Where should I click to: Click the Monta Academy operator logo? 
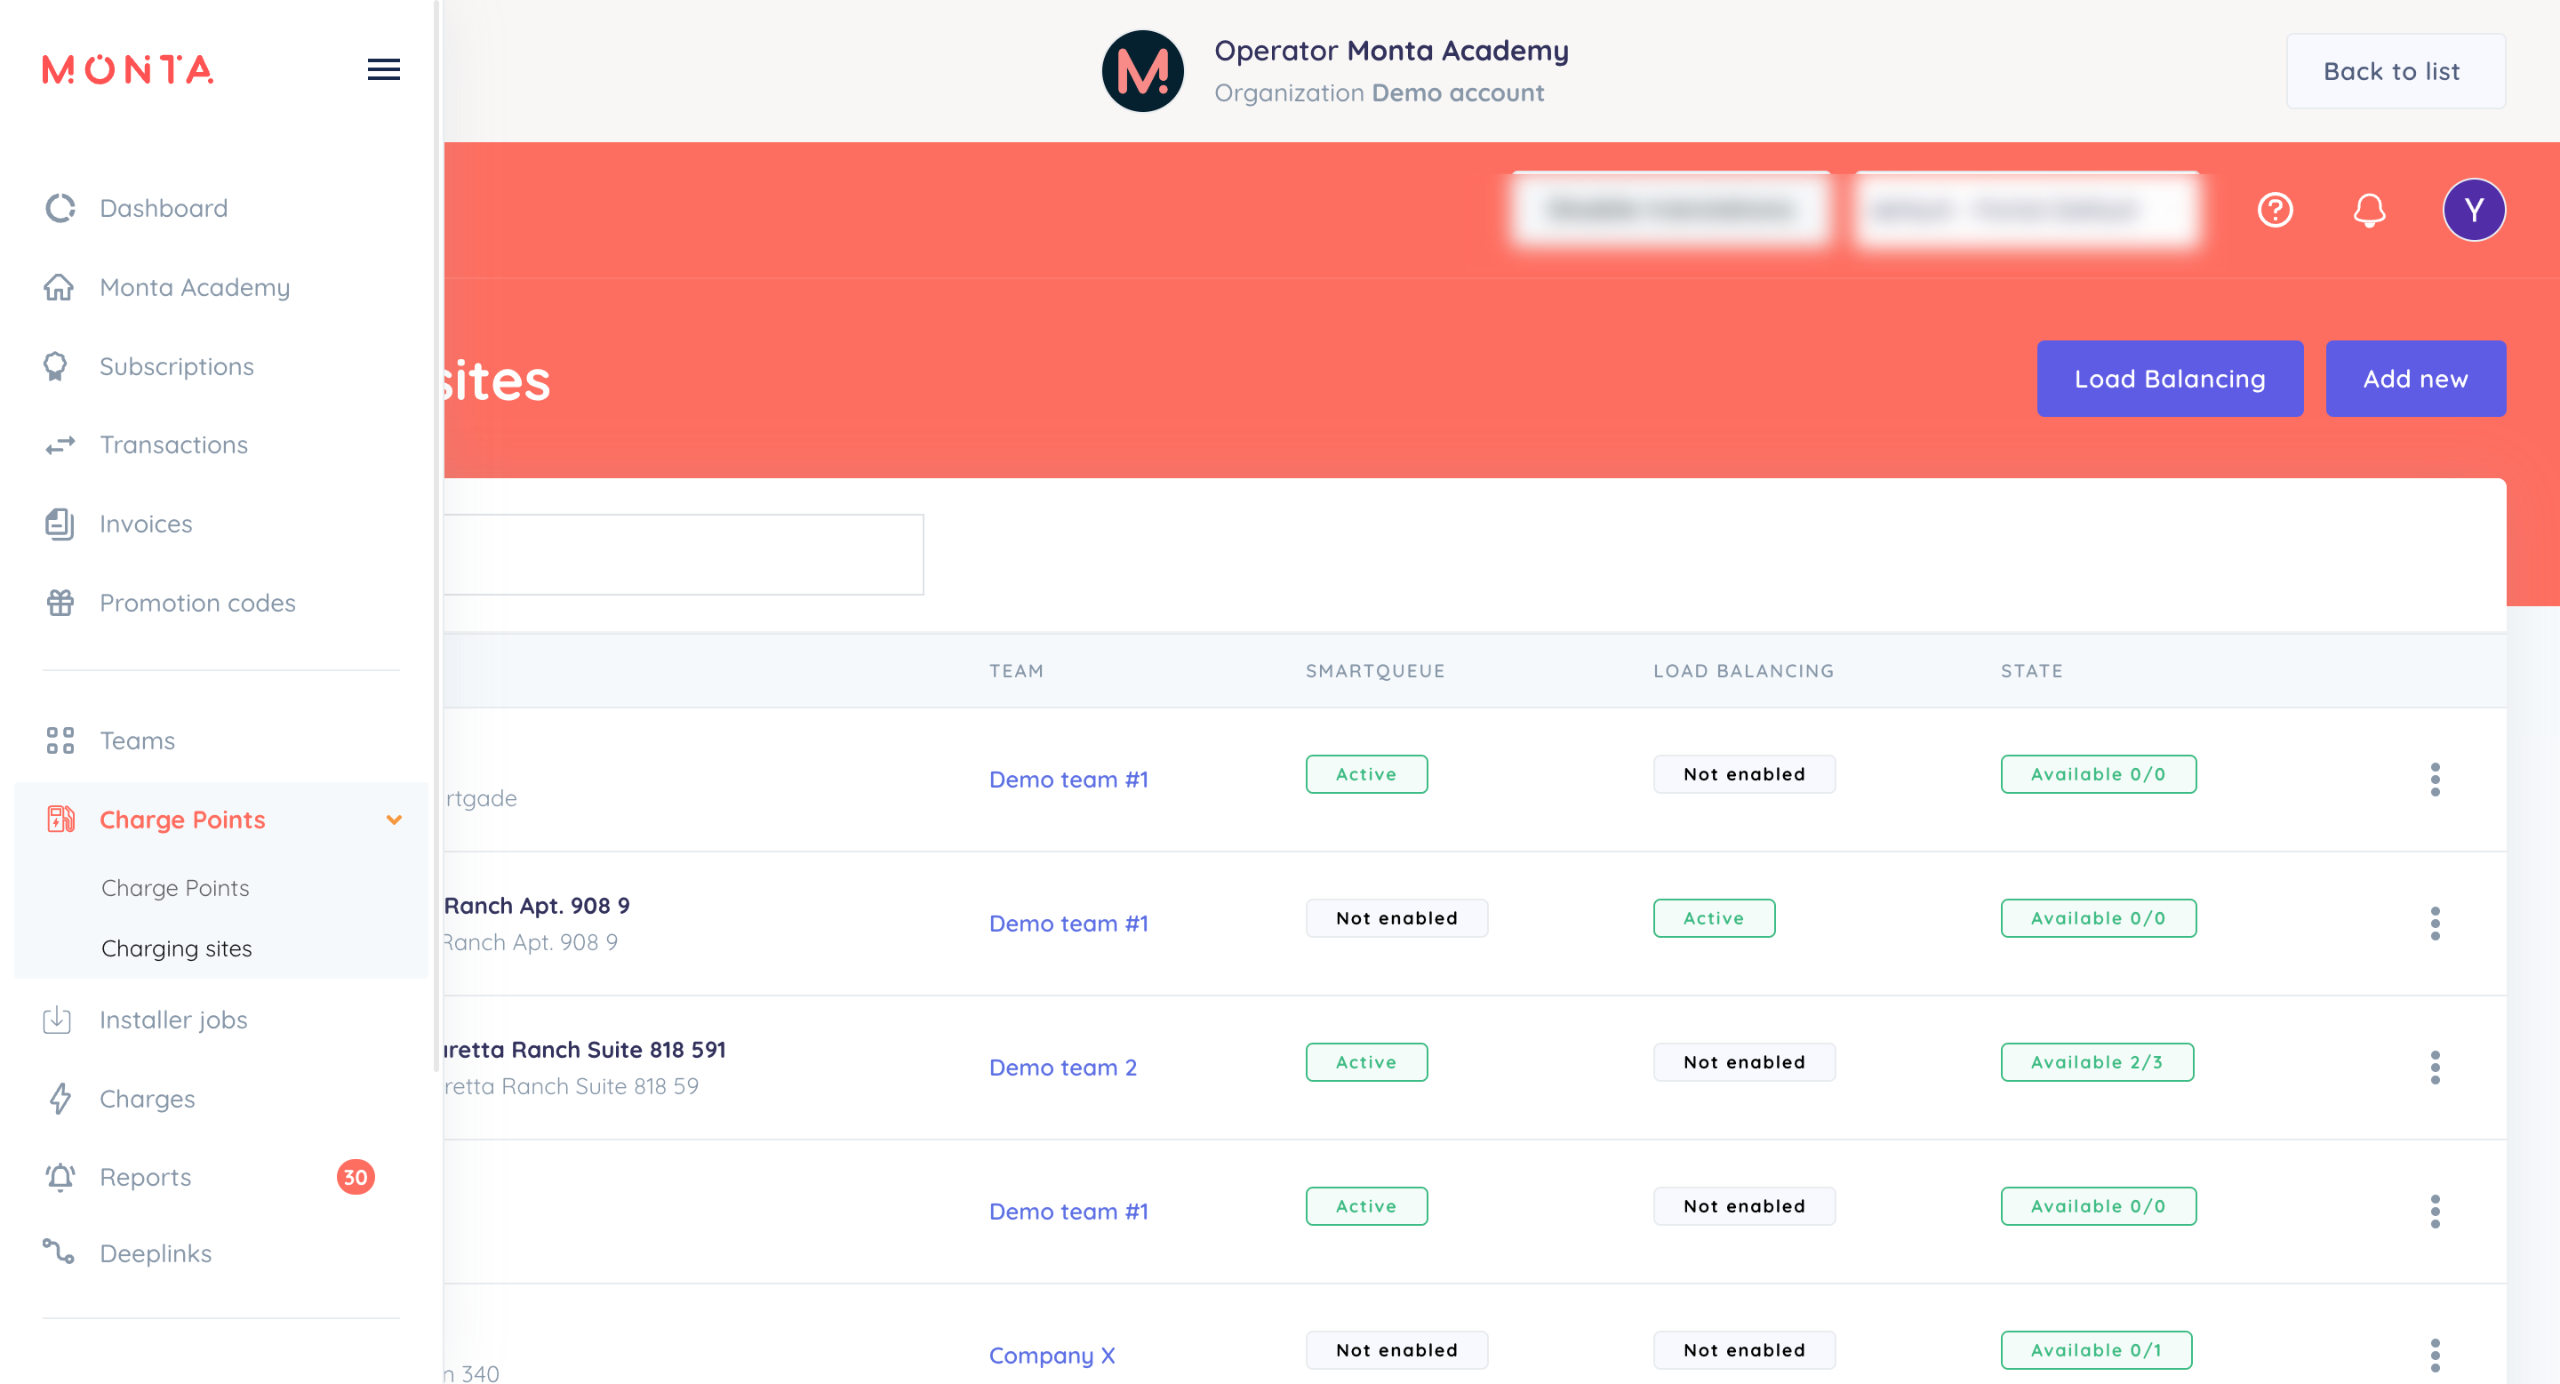1142,71
